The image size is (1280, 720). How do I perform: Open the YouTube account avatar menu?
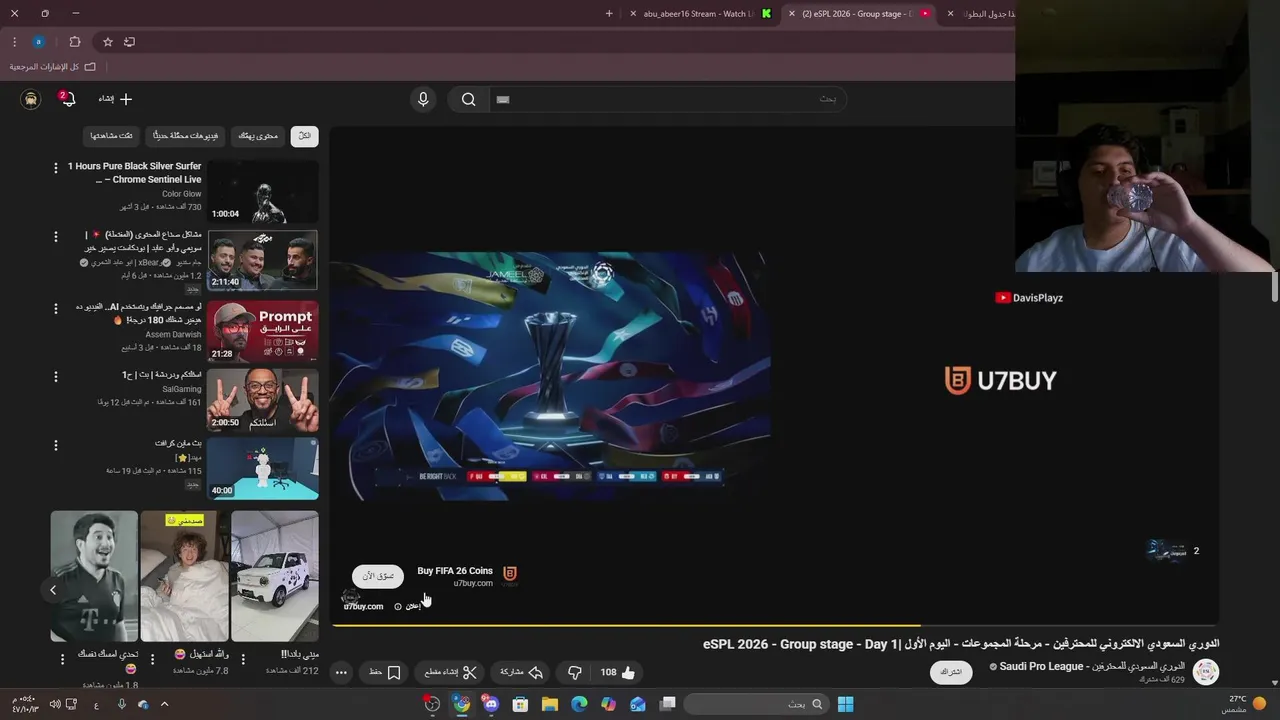[31, 99]
